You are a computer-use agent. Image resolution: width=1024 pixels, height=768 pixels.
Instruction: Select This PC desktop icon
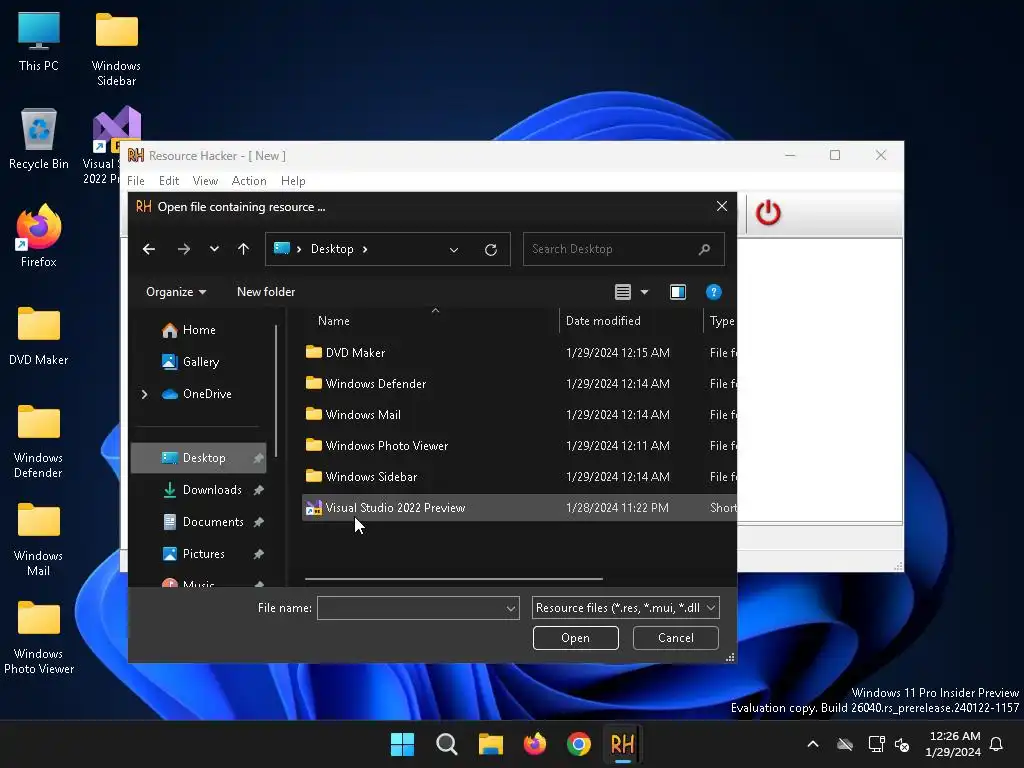[39, 40]
